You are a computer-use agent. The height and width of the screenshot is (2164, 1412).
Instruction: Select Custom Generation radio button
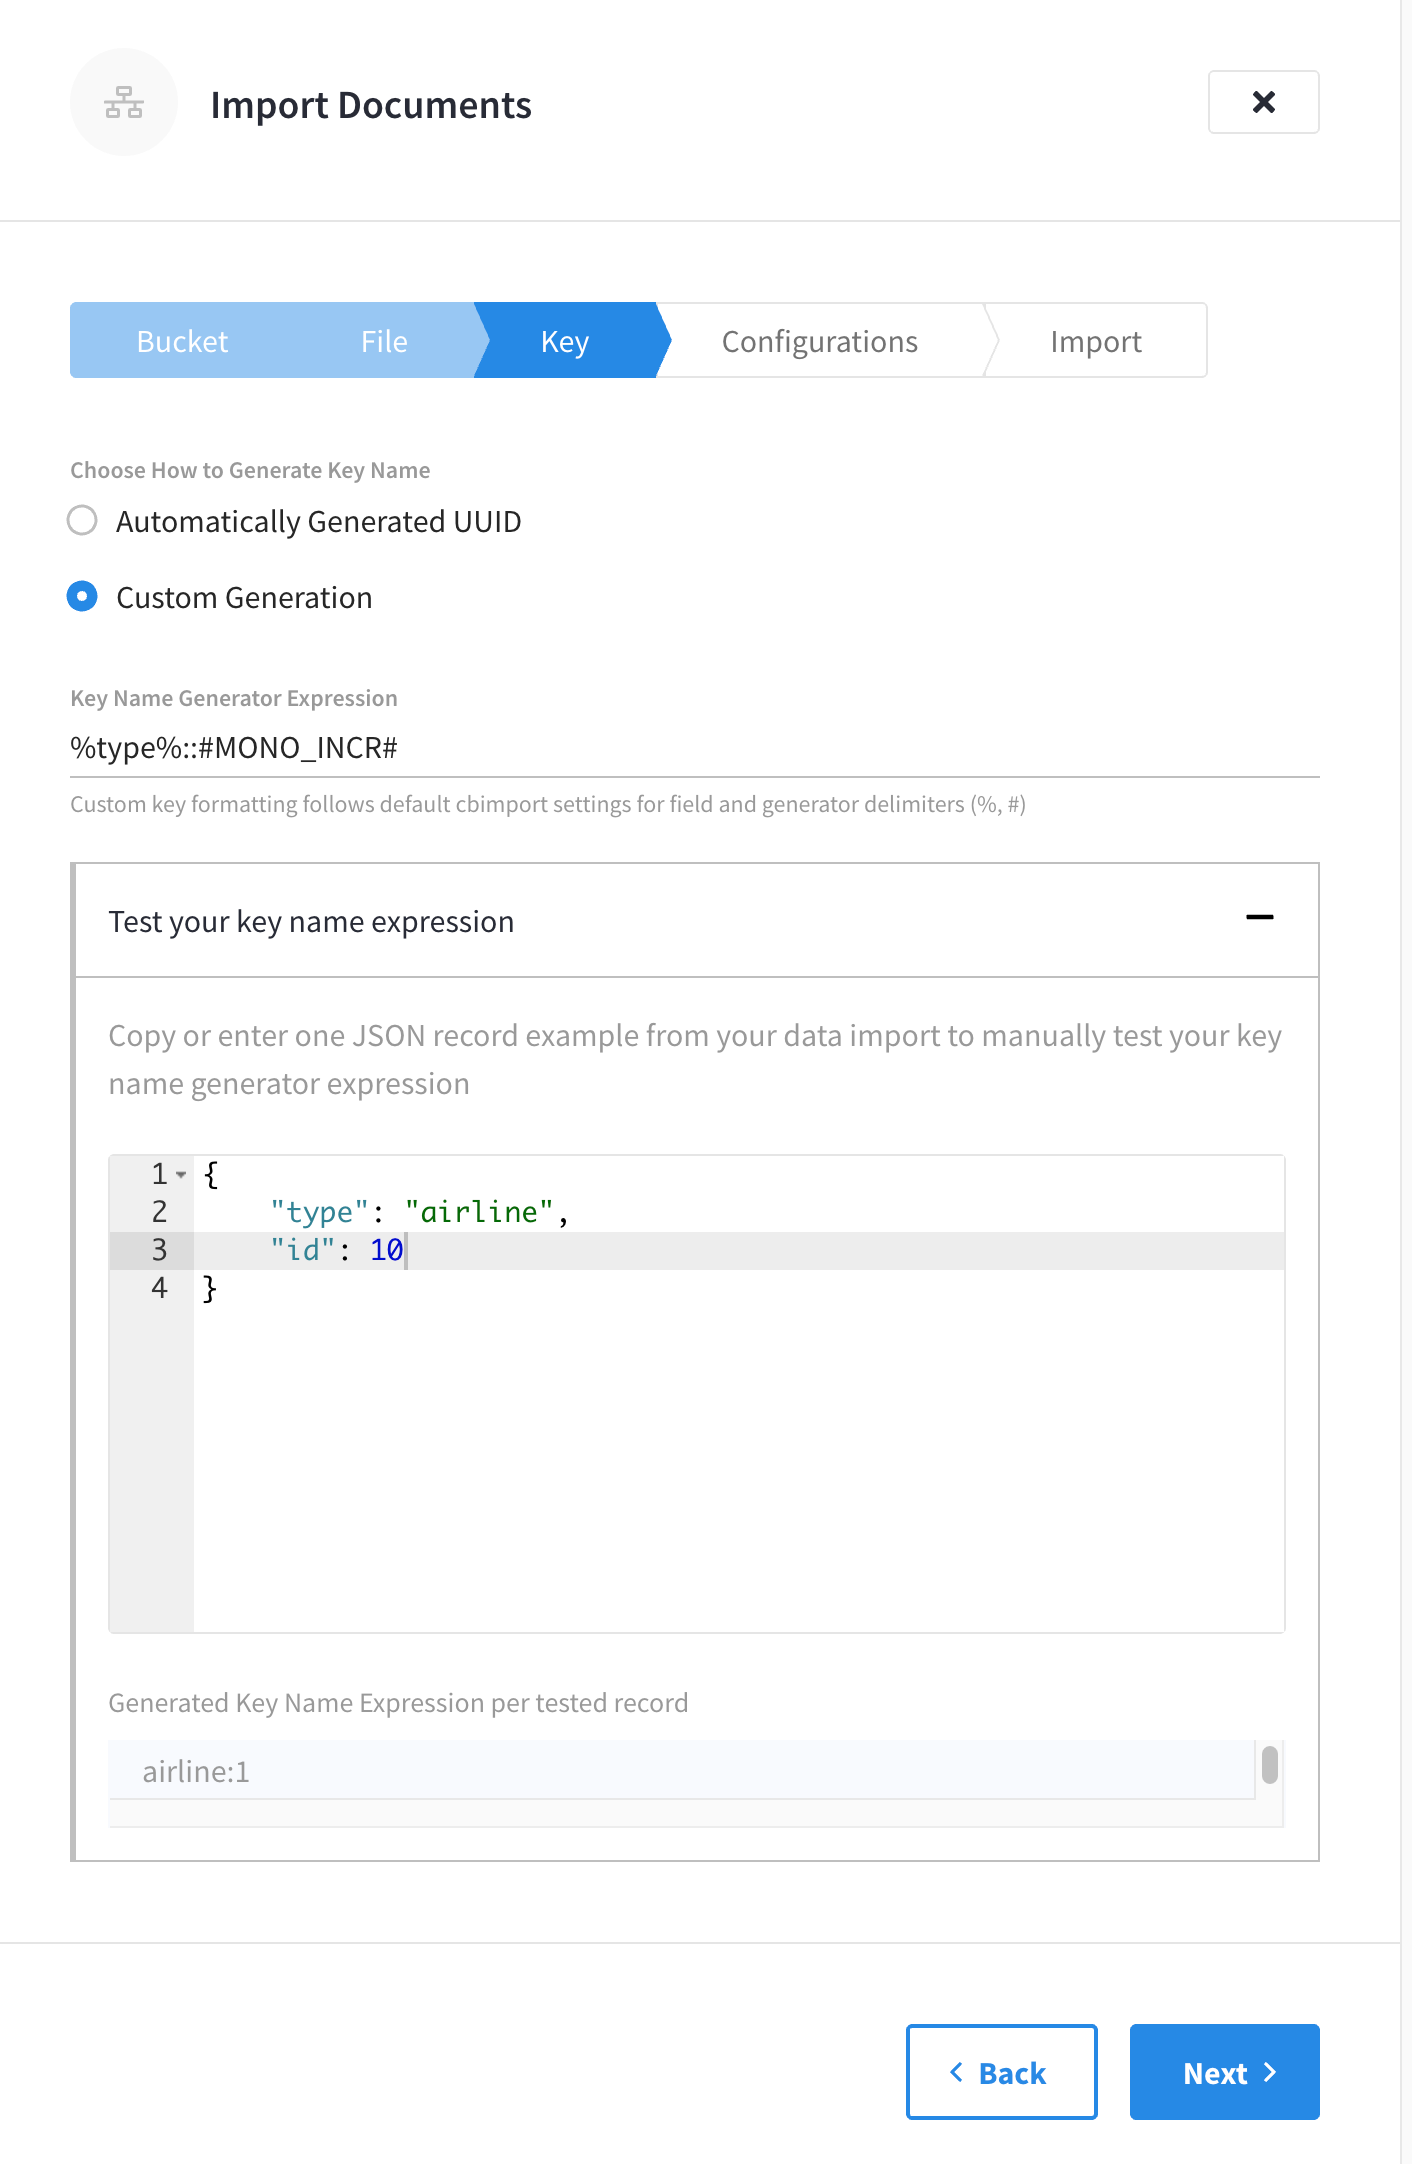(82, 597)
